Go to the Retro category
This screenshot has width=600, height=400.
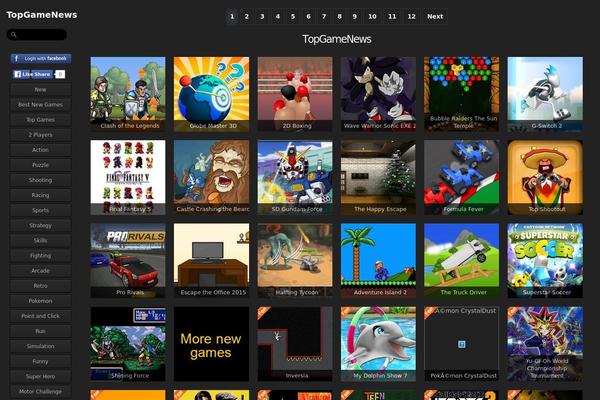[40, 286]
